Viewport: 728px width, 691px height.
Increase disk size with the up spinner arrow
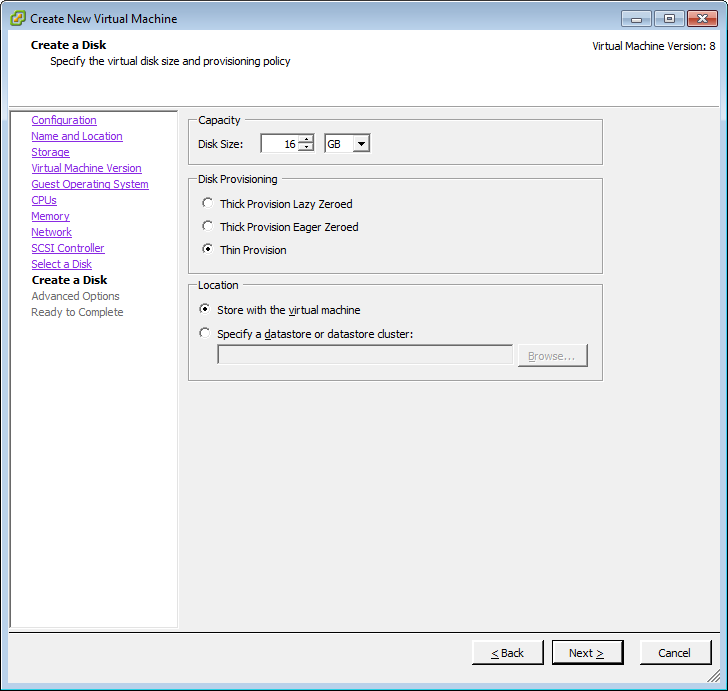[306, 139]
